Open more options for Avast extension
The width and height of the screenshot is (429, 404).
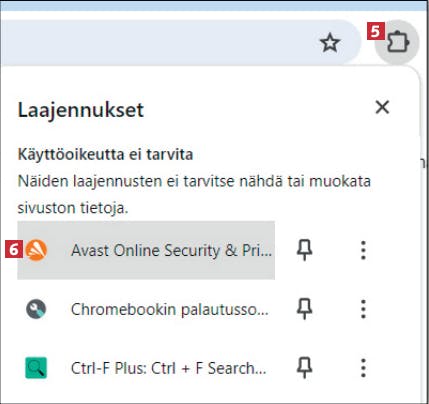coord(363,250)
